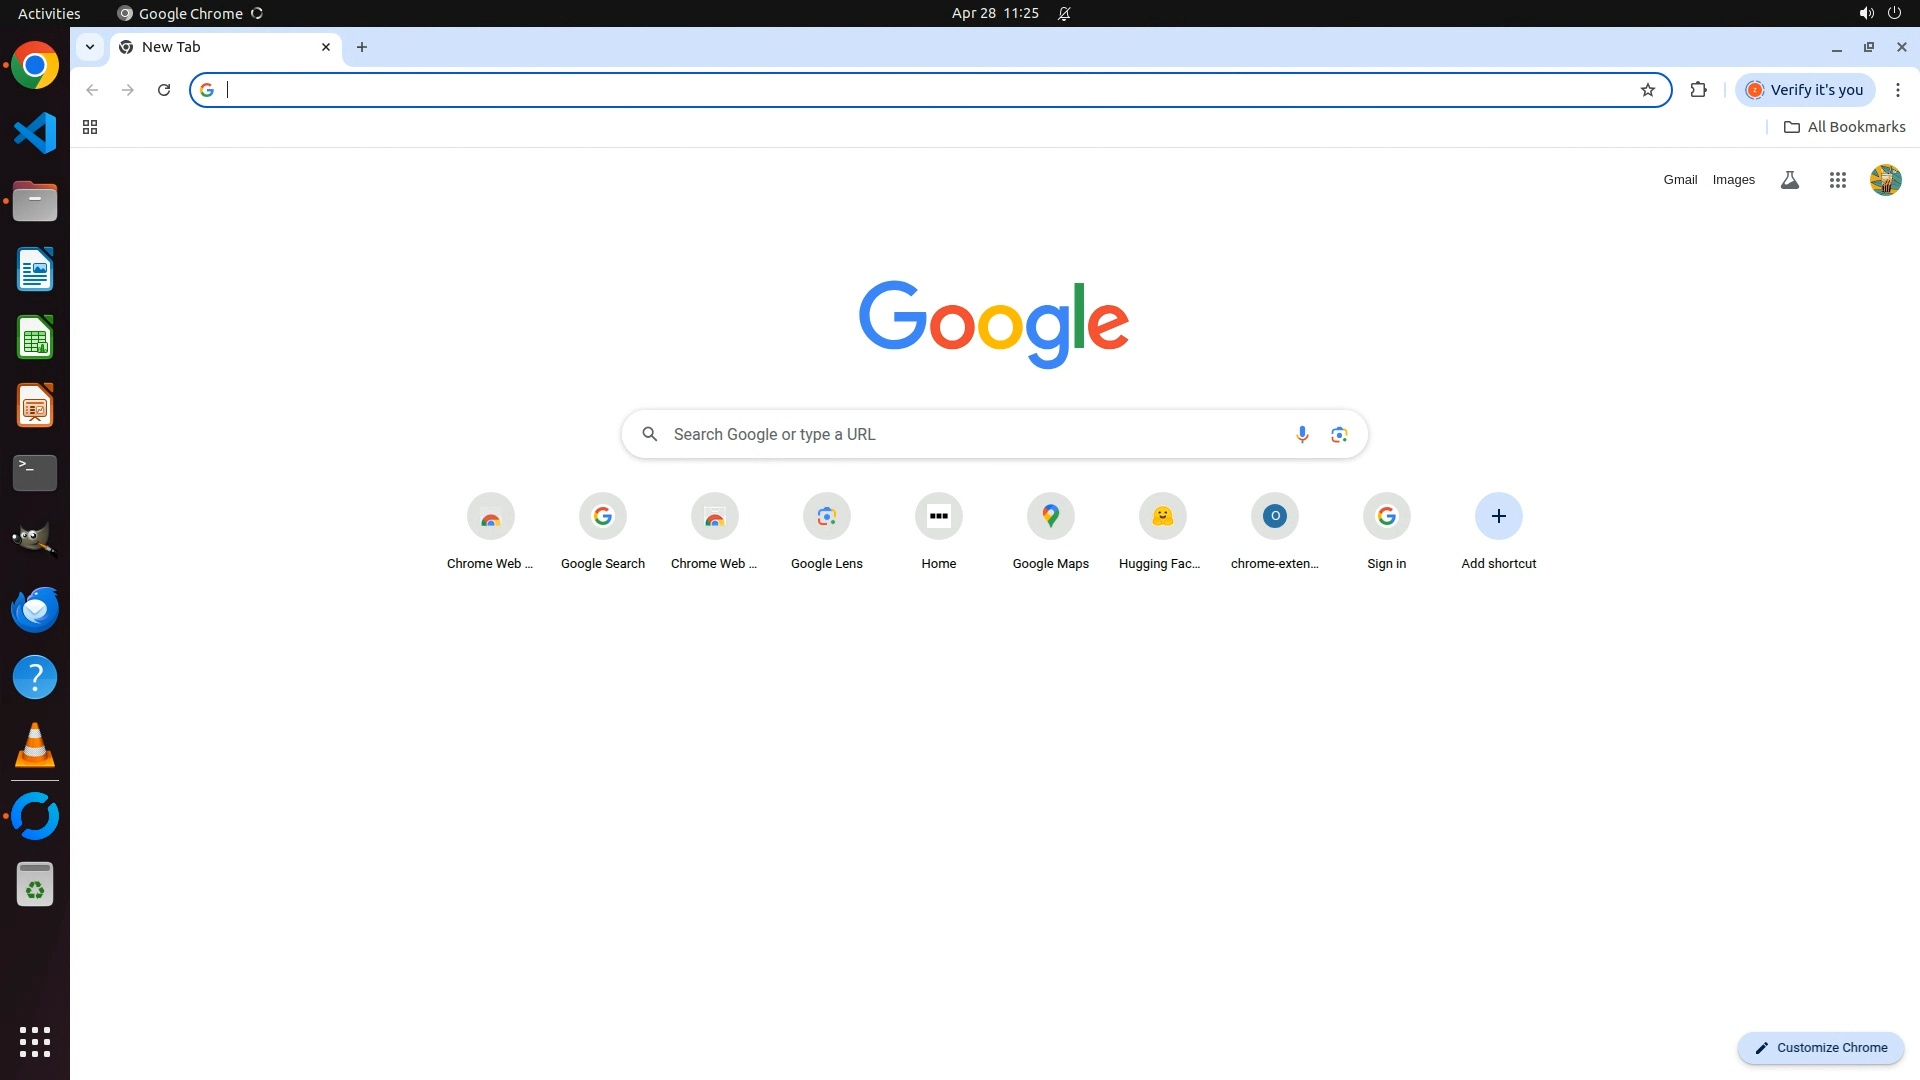Open Search Labs flask icon
This screenshot has width=1920, height=1080.
pyautogui.click(x=1789, y=180)
